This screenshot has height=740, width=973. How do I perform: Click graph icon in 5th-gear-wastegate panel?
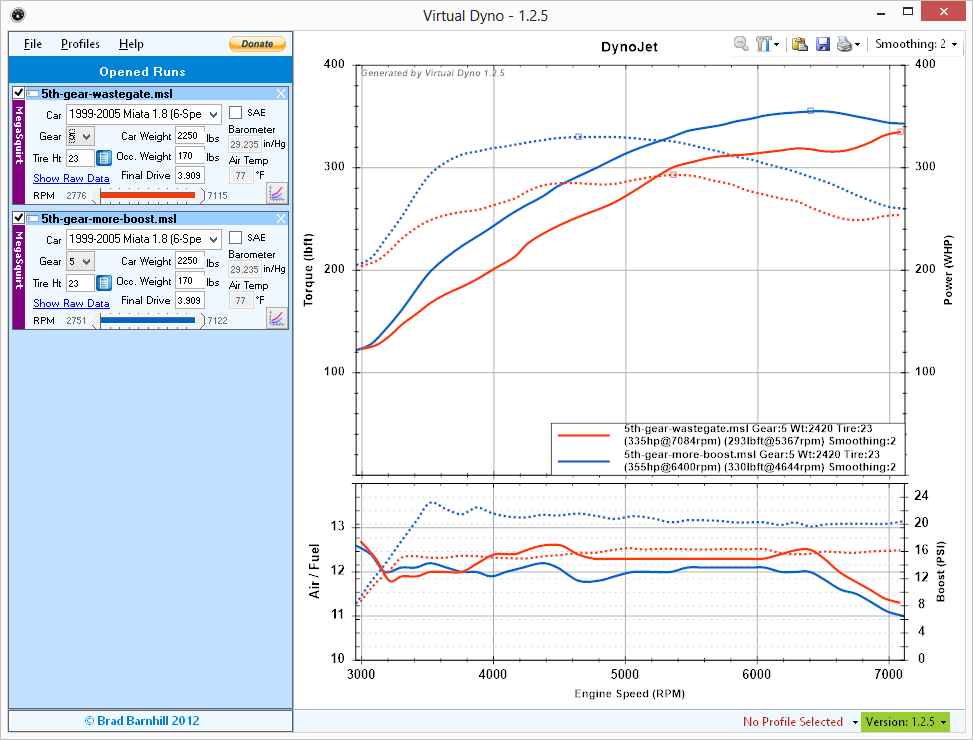(277, 192)
